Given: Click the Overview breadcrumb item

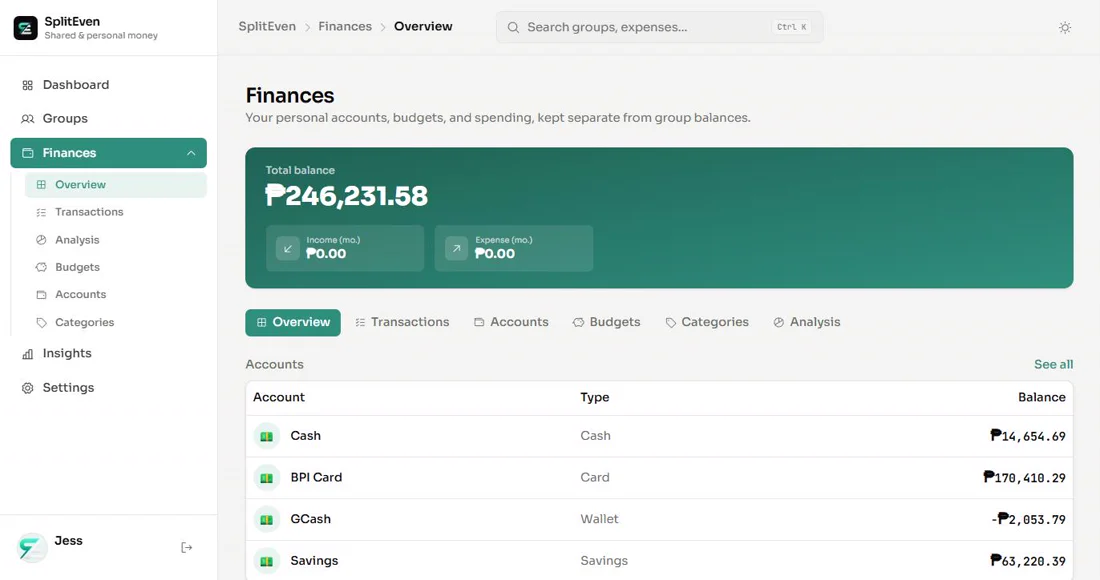Looking at the screenshot, I should [423, 27].
